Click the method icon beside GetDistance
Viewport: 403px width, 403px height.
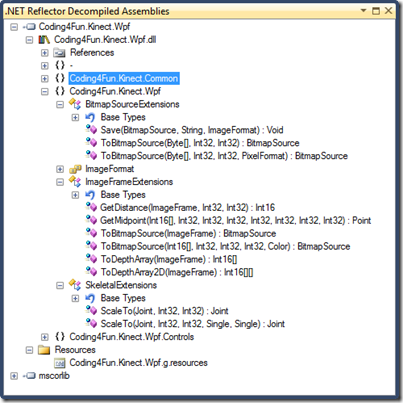coord(91,207)
